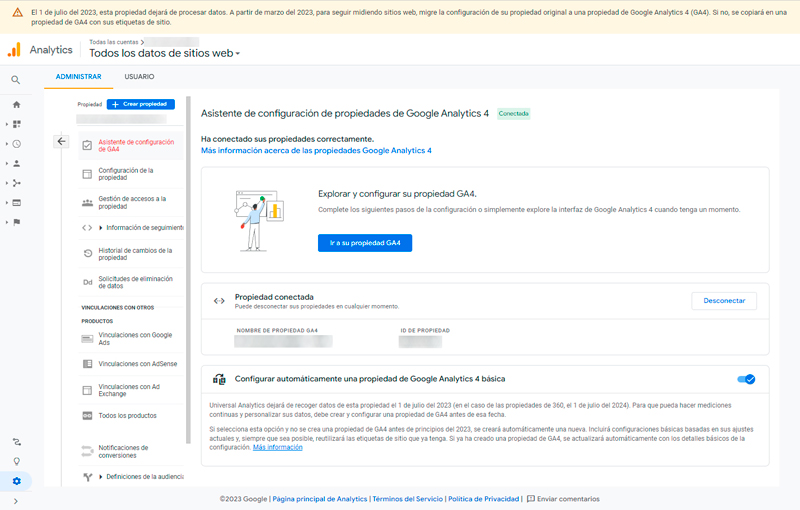Open the Realtime clock icon
Image resolution: width=800 pixels, height=510 pixels.
16,144
